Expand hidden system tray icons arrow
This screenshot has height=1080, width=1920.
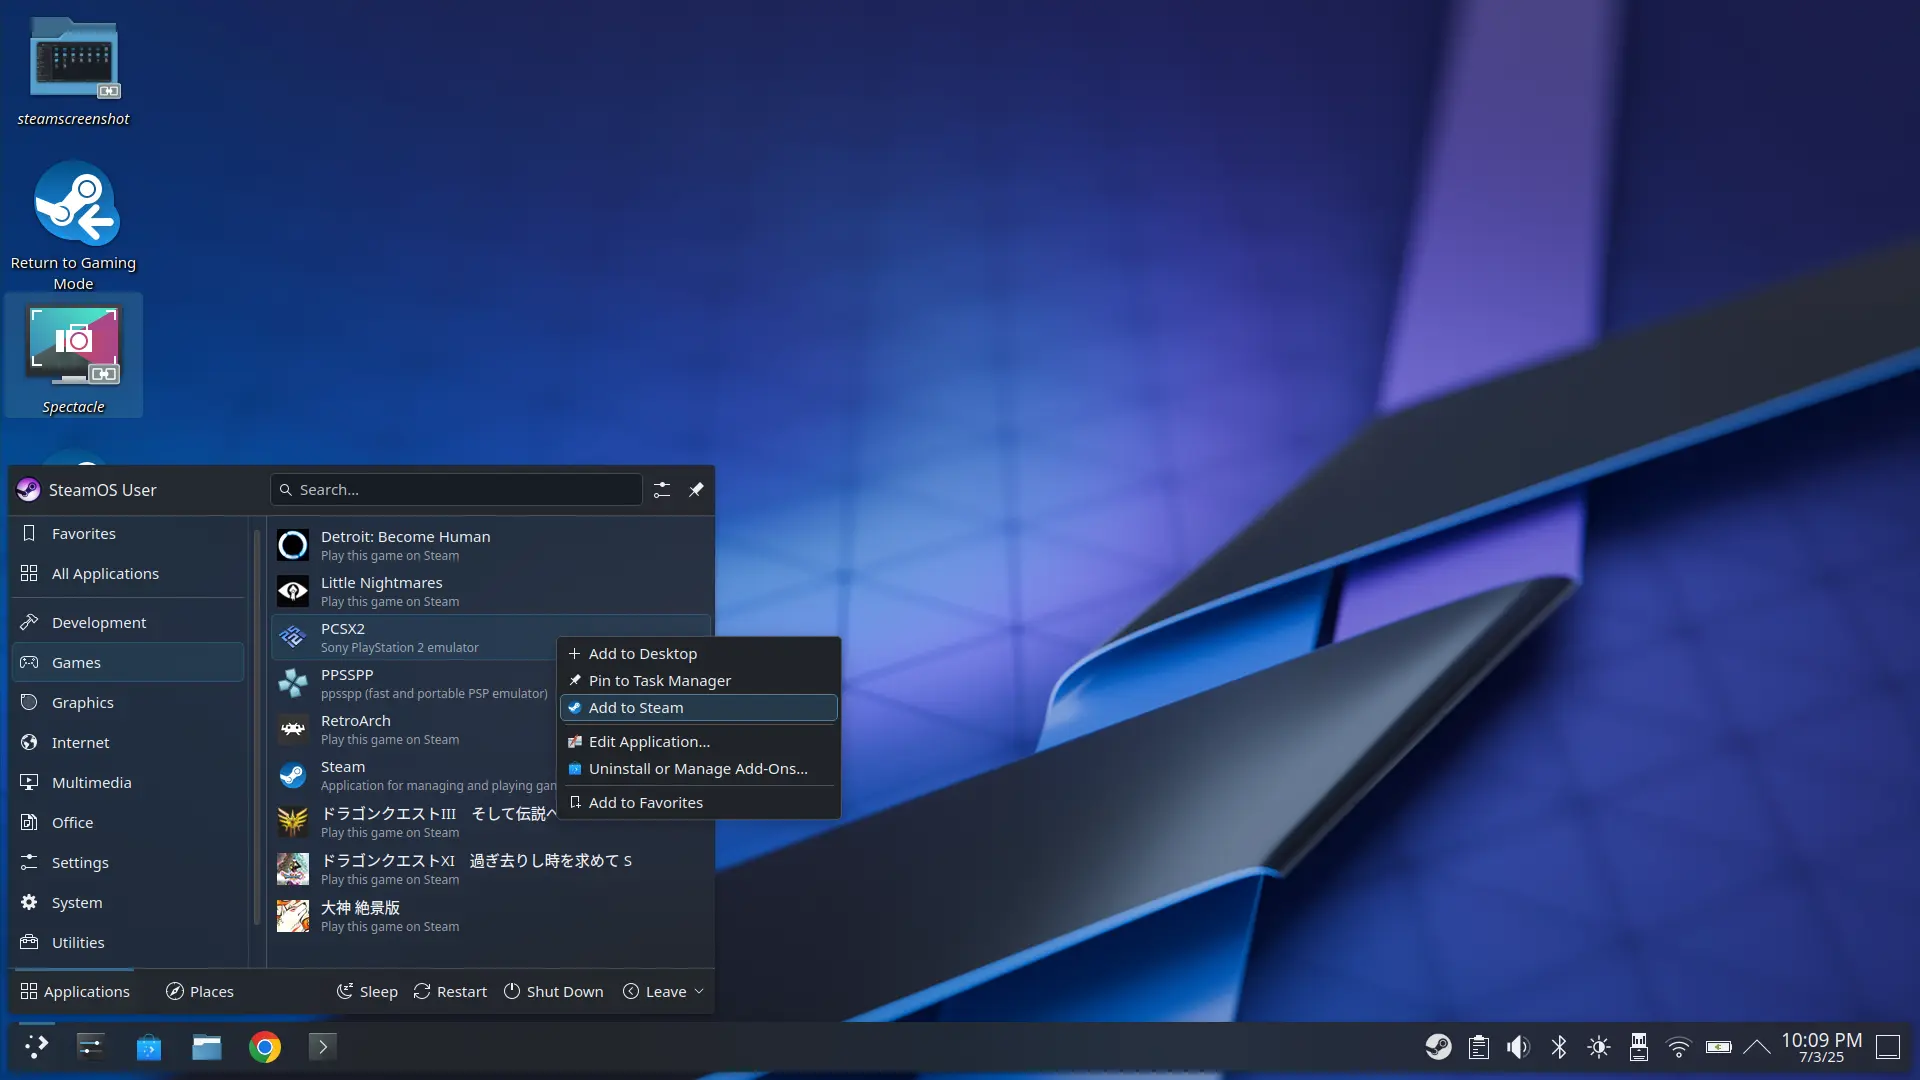pyautogui.click(x=1757, y=1047)
